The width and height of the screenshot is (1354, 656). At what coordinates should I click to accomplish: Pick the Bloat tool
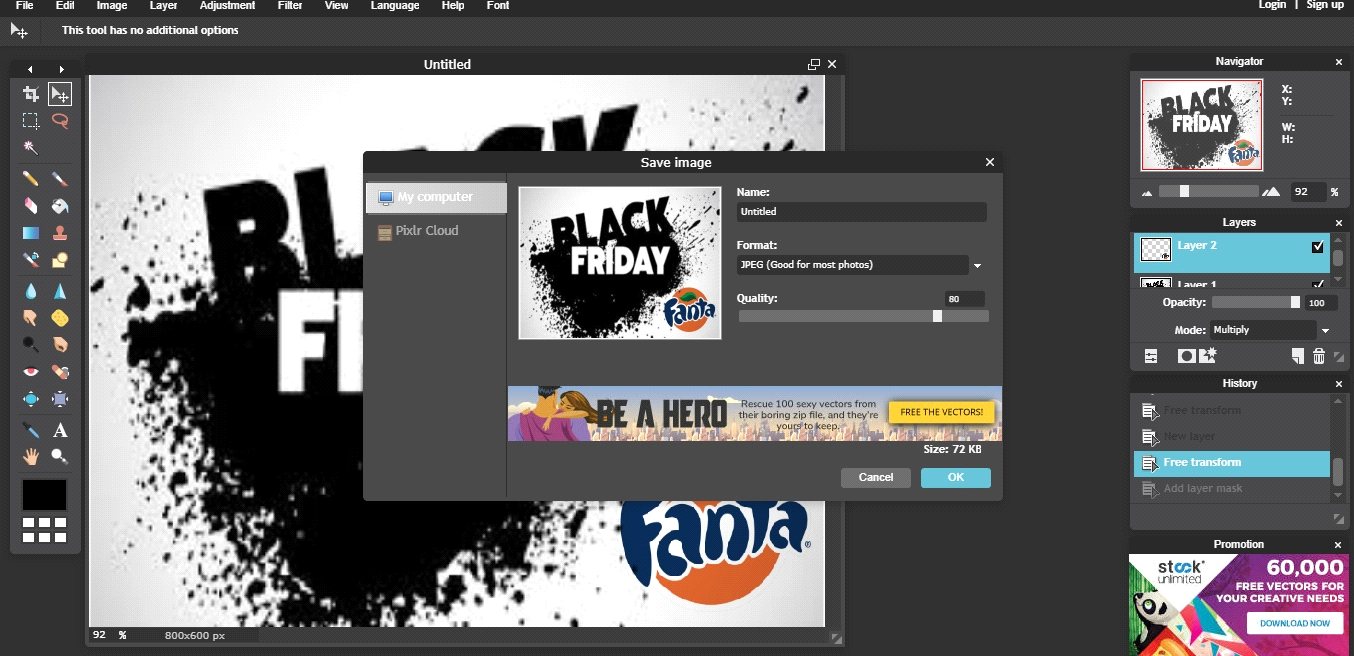31,399
